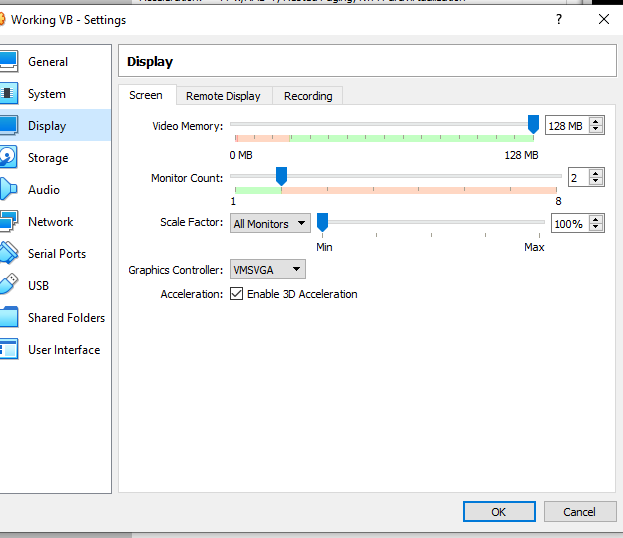Click the Video Memory slider handle
623x538 pixels.
pos(533,124)
